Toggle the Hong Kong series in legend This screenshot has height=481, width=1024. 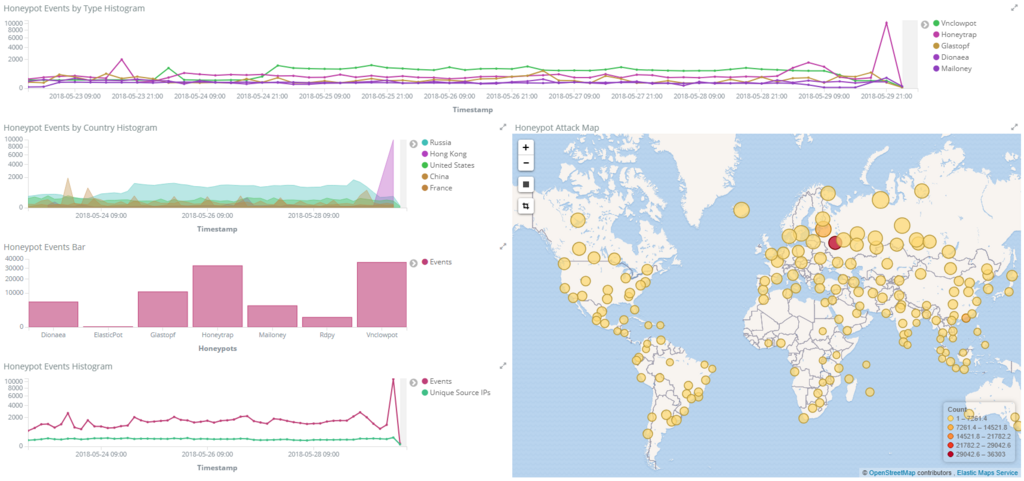444,154
